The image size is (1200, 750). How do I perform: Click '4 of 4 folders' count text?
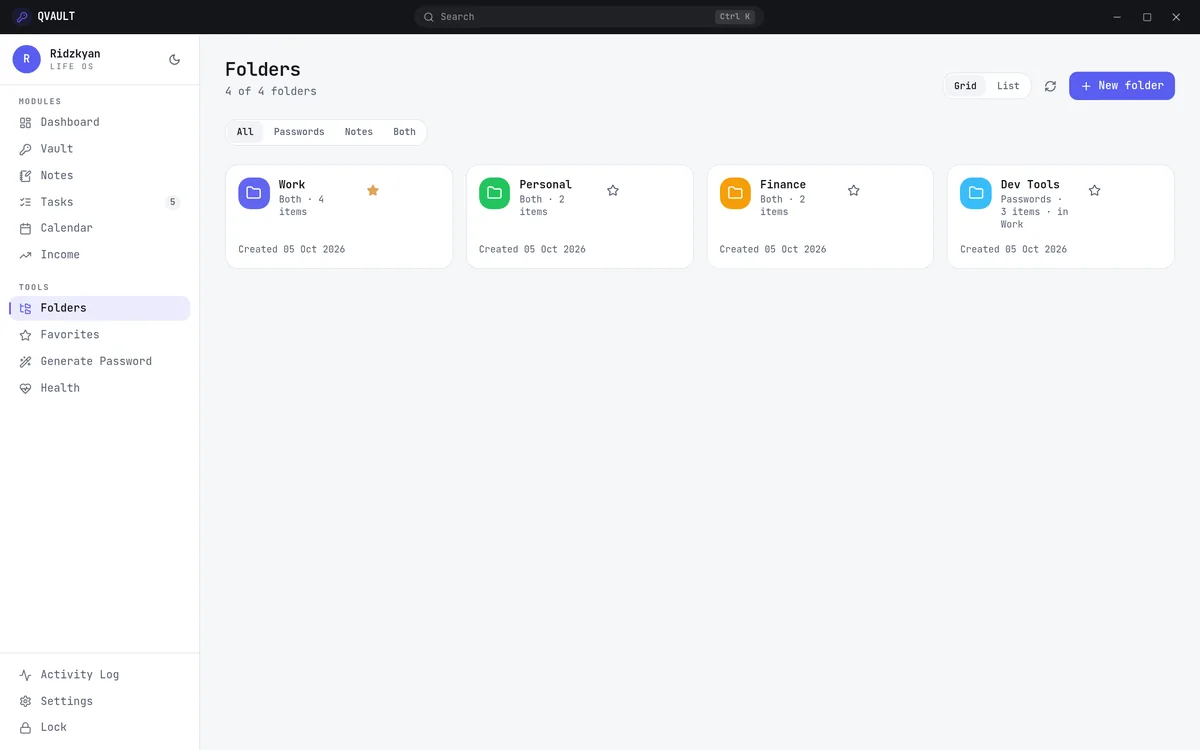[x=271, y=91]
